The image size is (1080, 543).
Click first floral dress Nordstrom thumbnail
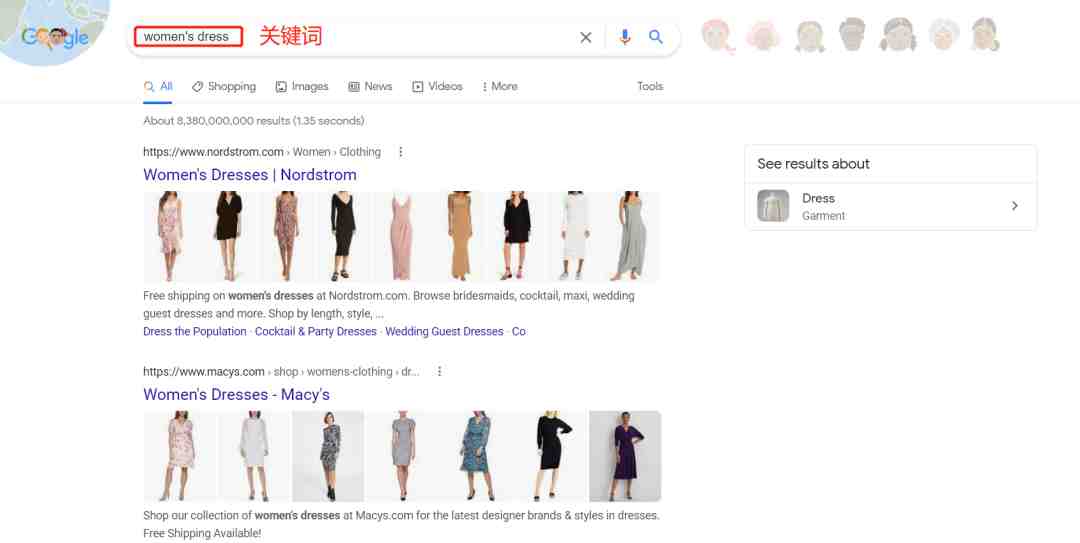[x=170, y=236]
